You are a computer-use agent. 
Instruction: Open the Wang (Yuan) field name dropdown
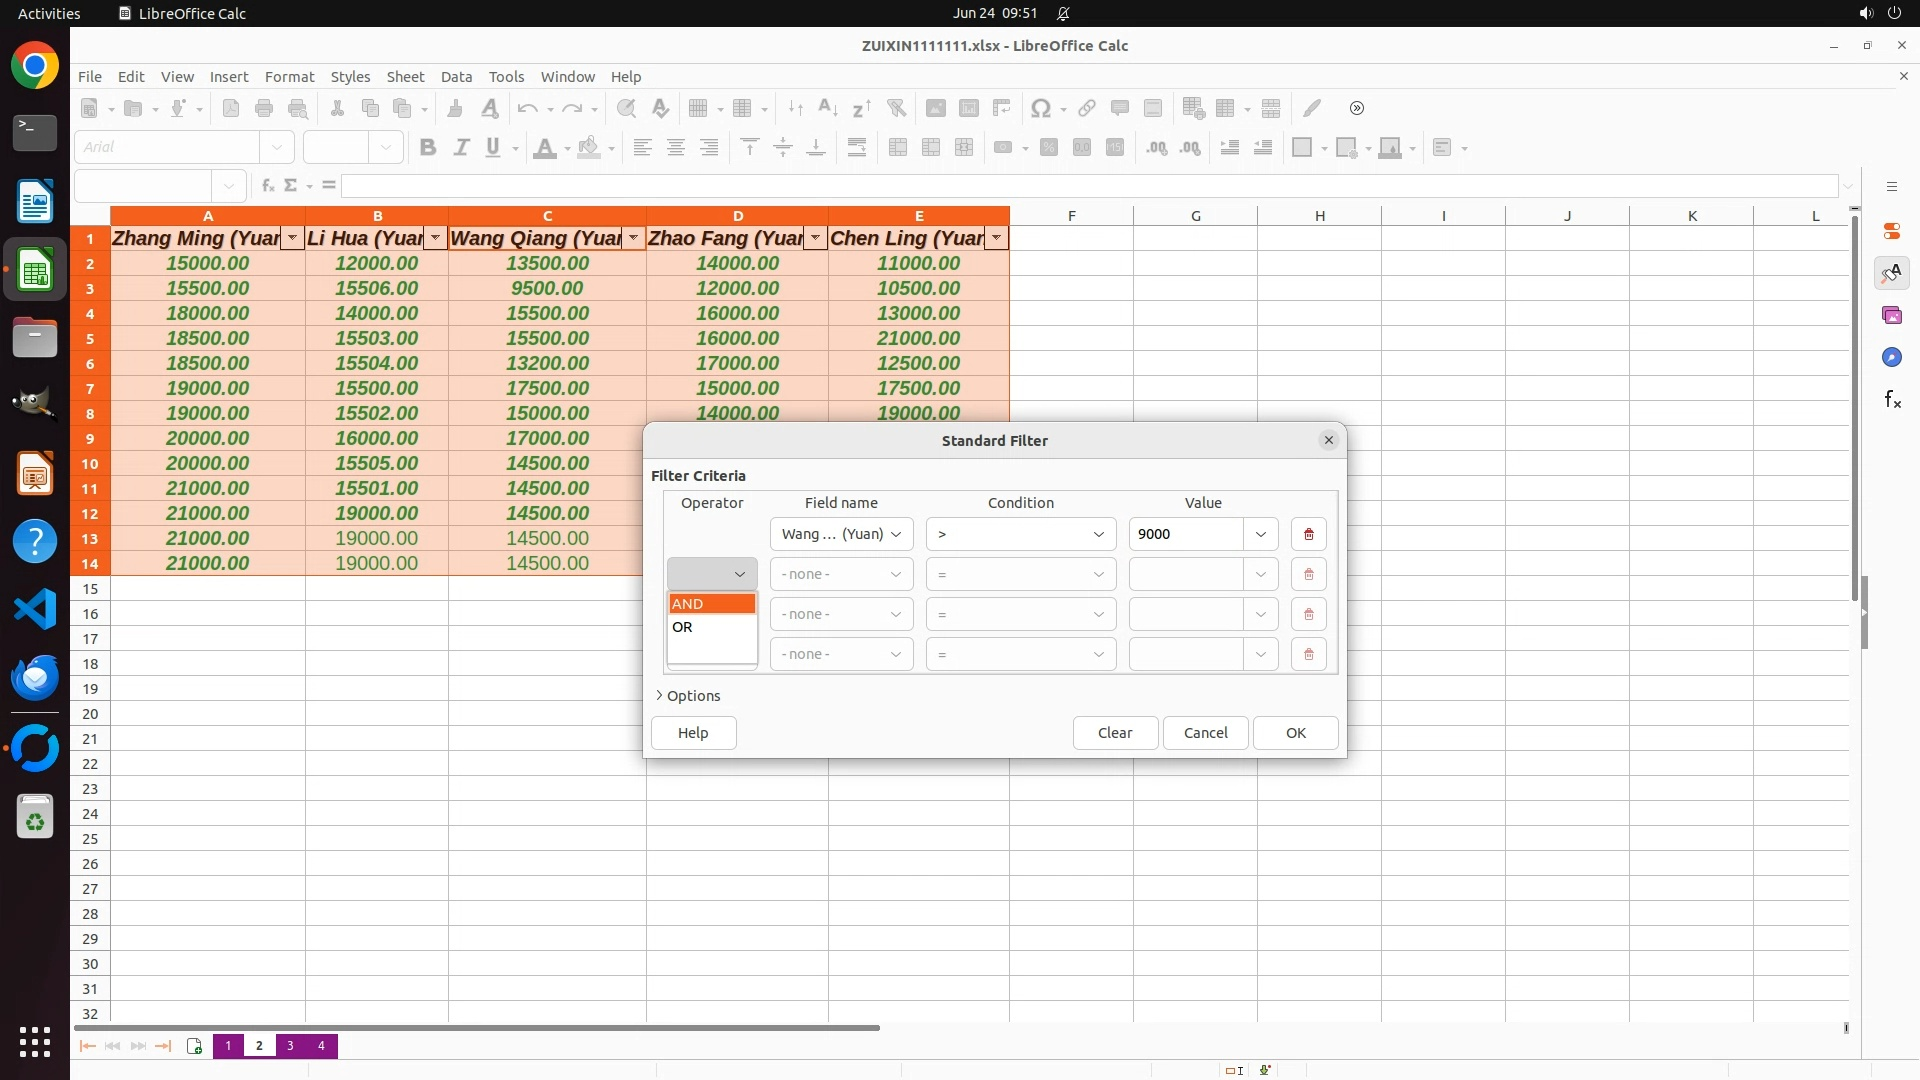(x=841, y=534)
